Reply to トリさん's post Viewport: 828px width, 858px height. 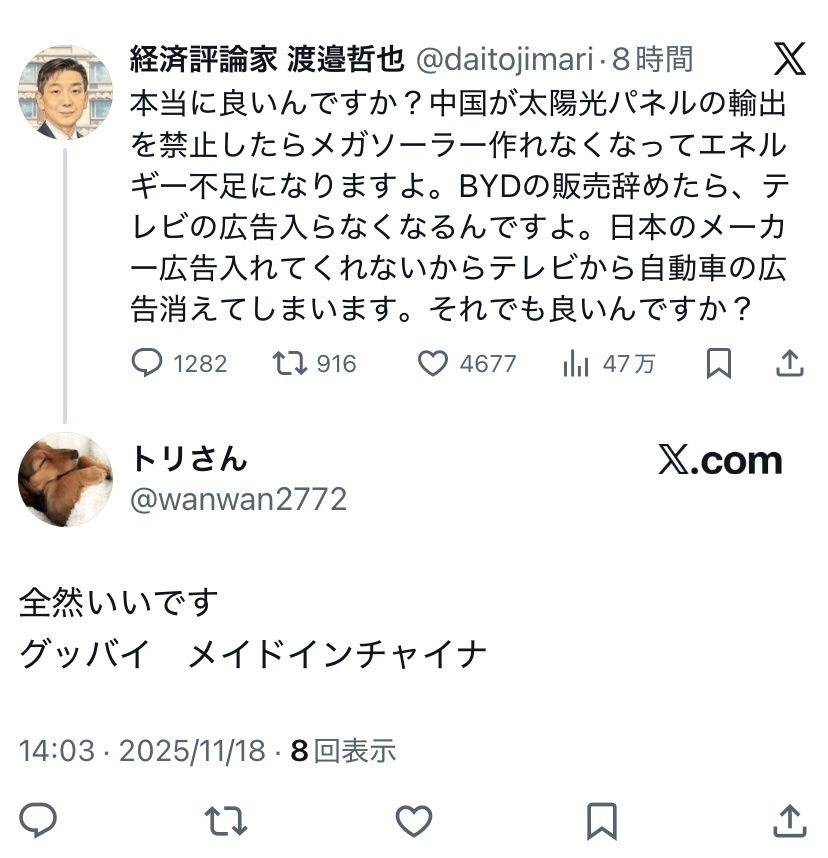(38, 820)
